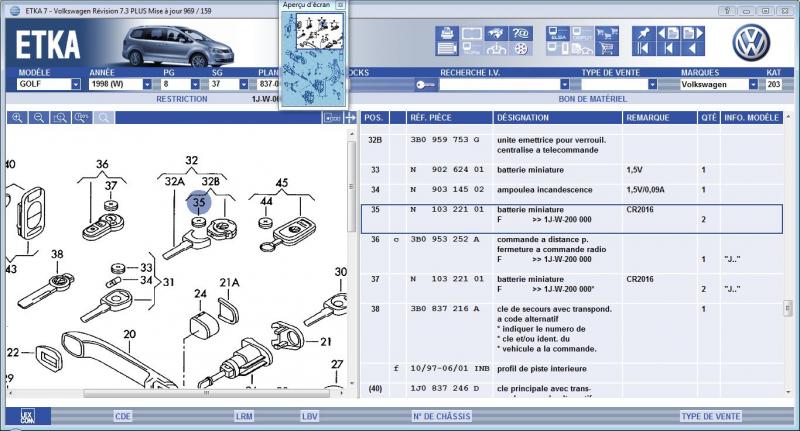Click the DÉSIGNATION column header

pyautogui.click(x=557, y=118)
